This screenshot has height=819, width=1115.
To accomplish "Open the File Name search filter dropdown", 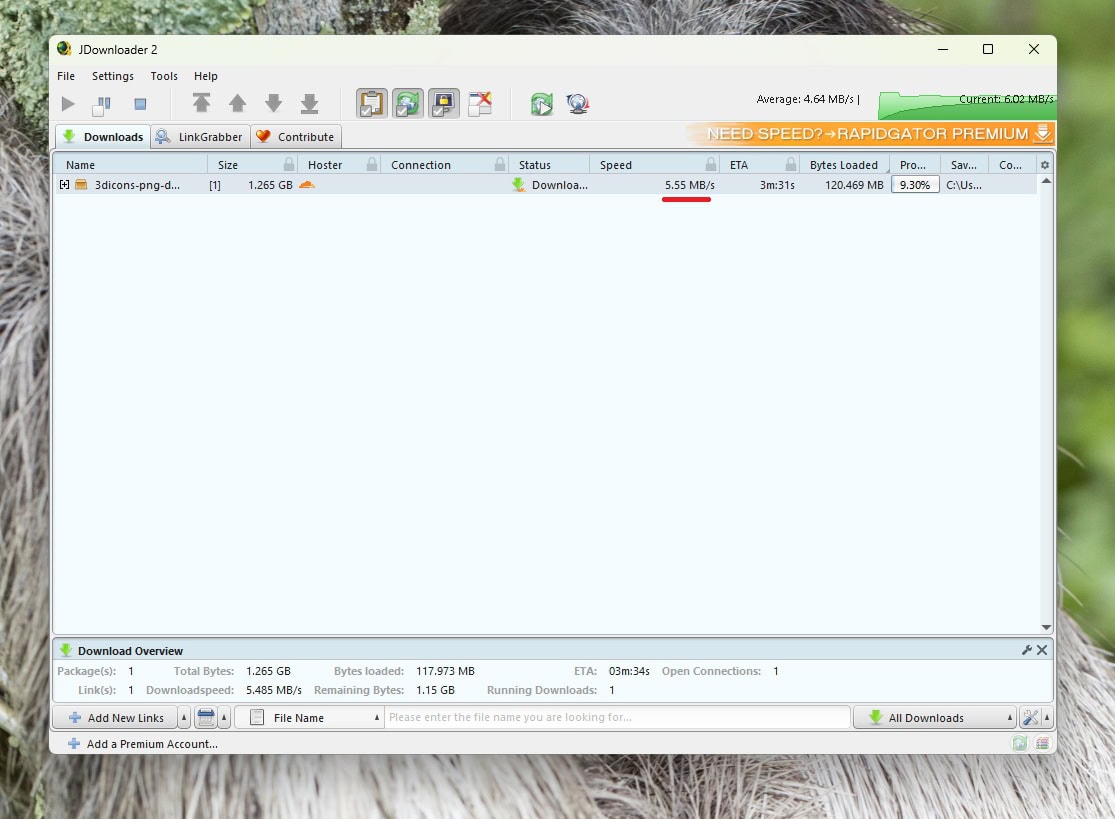I will (308, 717).
